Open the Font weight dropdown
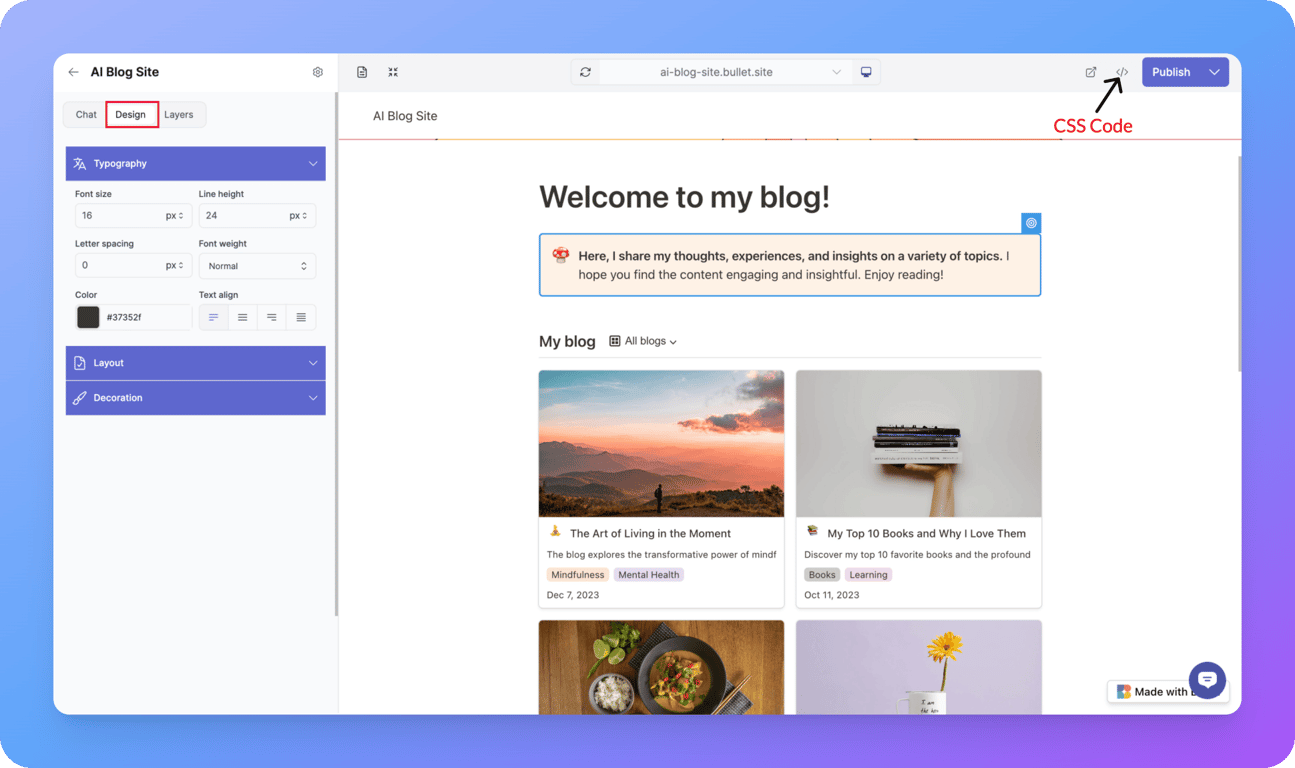1295x768 pixels. pos(257,266)
